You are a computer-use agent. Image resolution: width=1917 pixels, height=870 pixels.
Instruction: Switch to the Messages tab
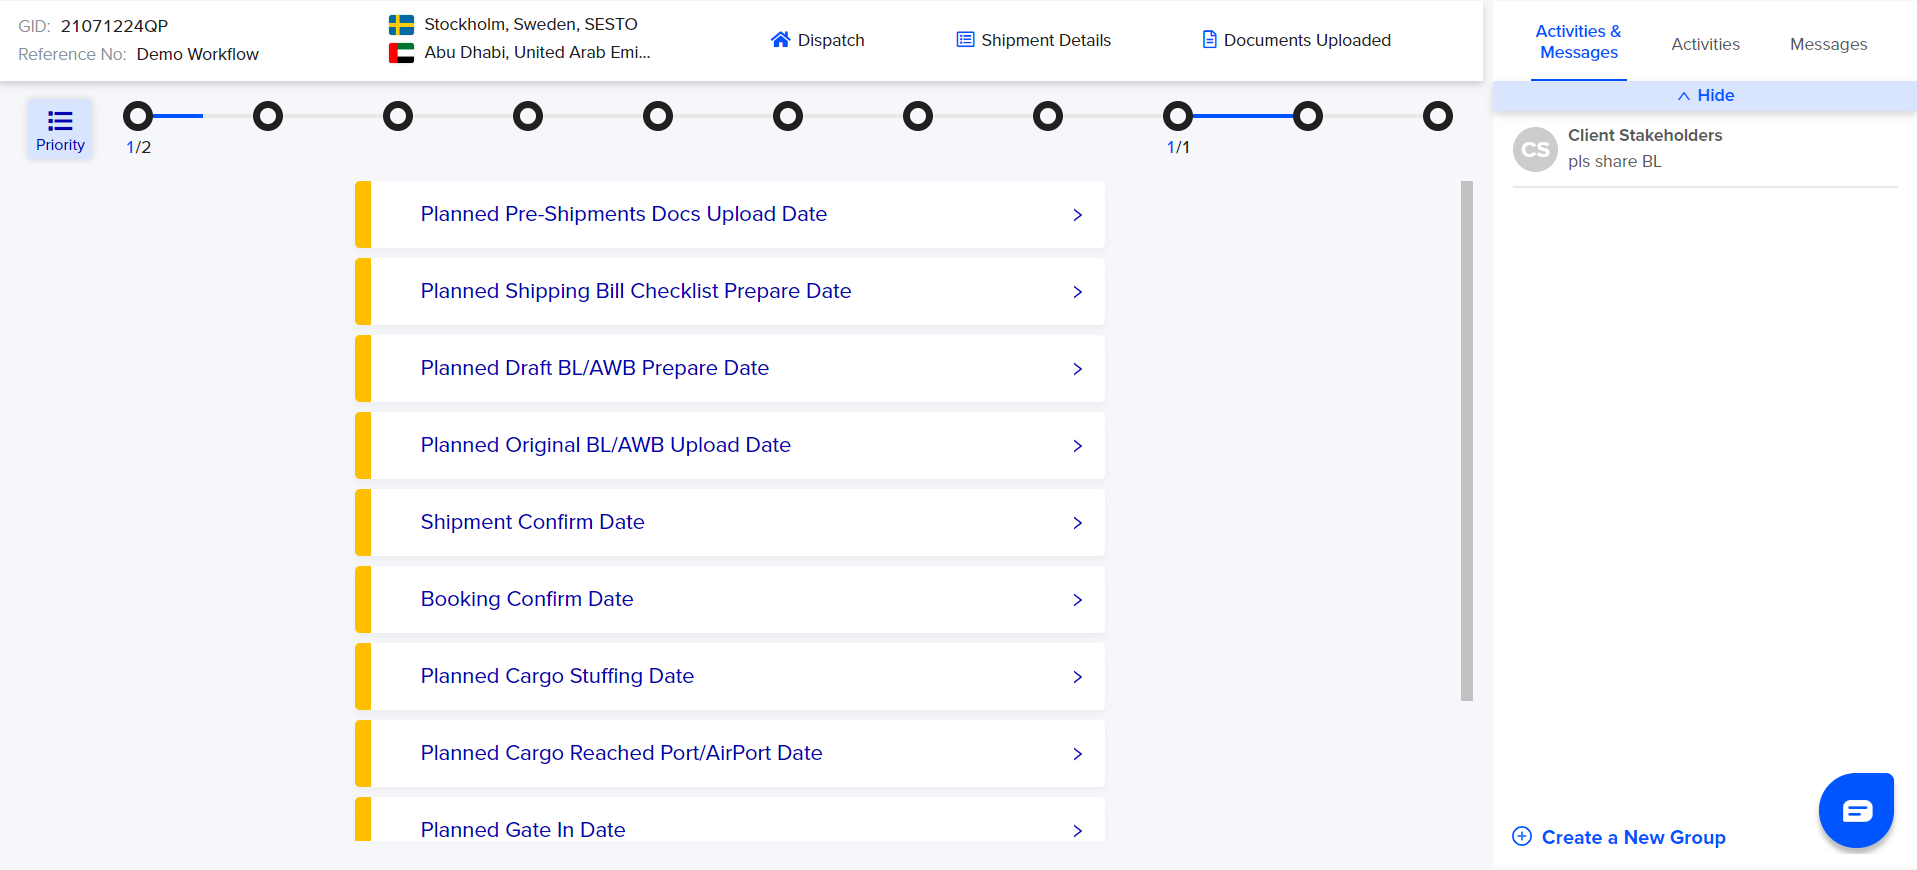pos(1828,44)
